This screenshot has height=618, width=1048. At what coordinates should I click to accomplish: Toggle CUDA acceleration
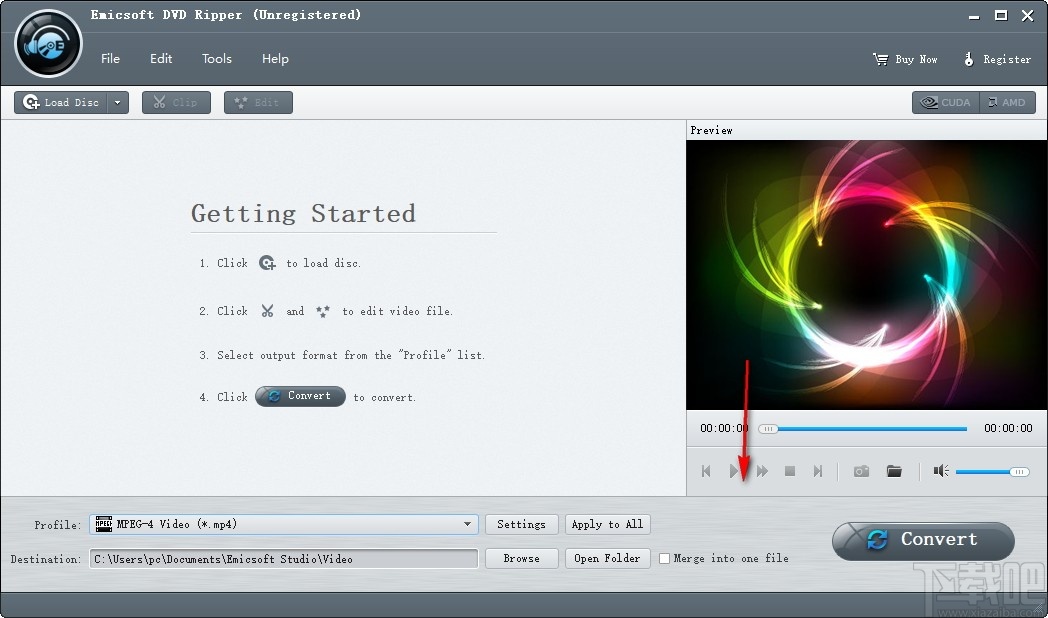coord(944,102)
